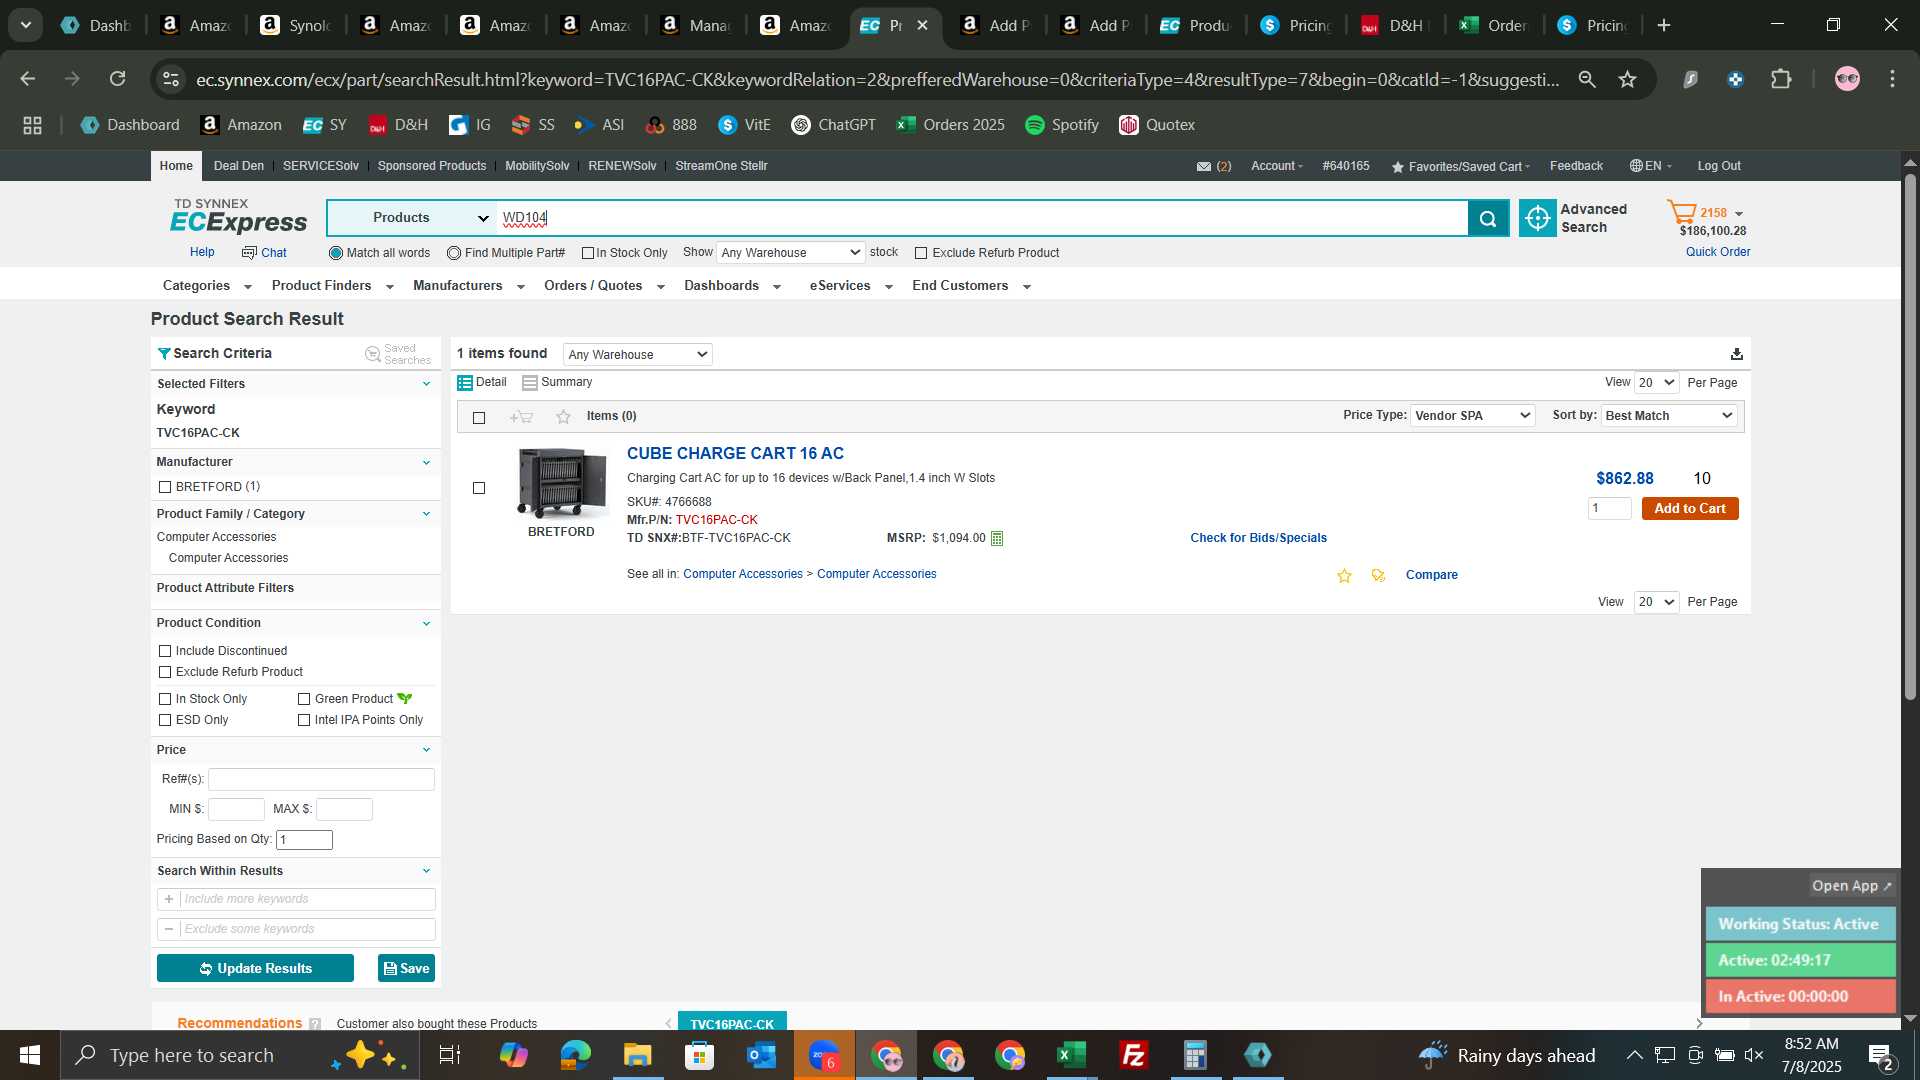
Task: Click the messages envelope icon
Action: tap(1204, 167)
